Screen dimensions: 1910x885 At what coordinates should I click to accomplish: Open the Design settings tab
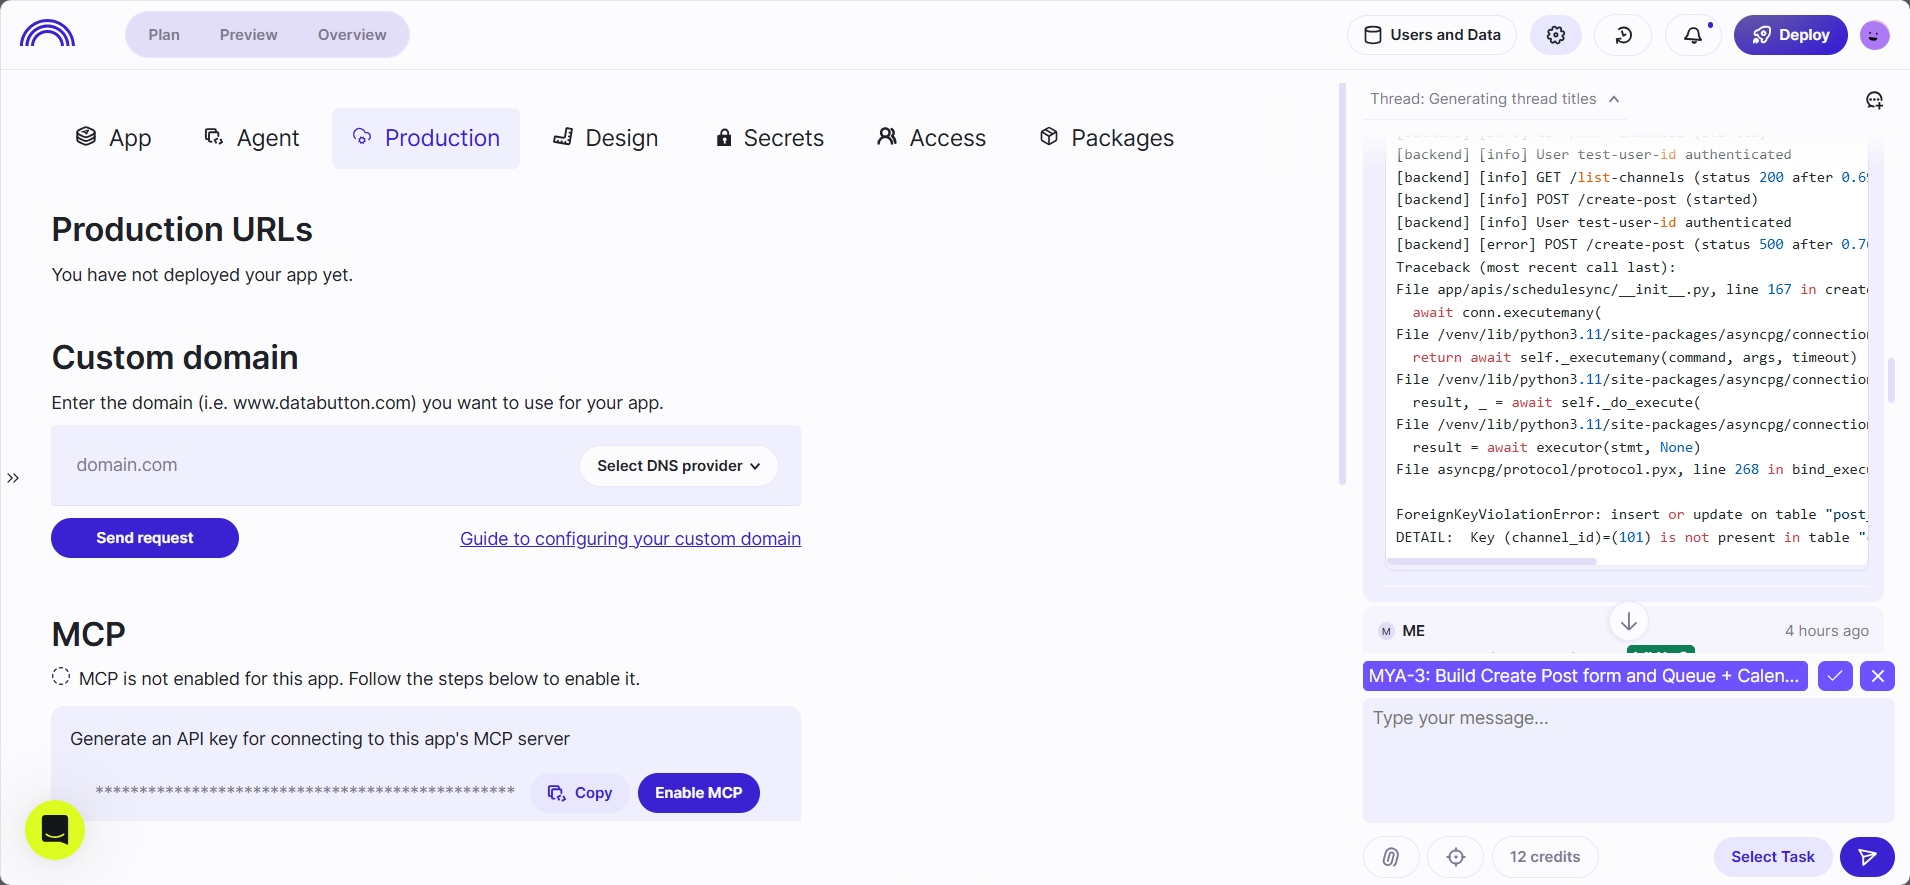point(606,138)
